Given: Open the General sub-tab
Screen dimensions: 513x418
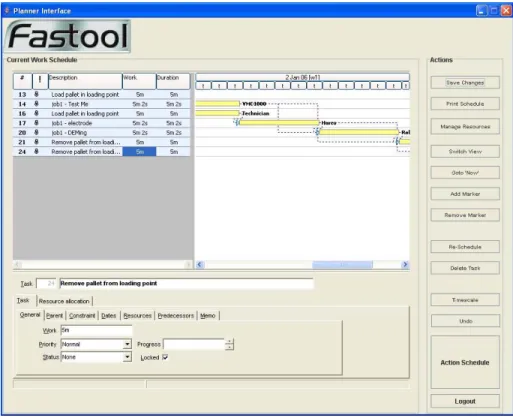Looking at the screenshot, I should [x=30, y=315].
